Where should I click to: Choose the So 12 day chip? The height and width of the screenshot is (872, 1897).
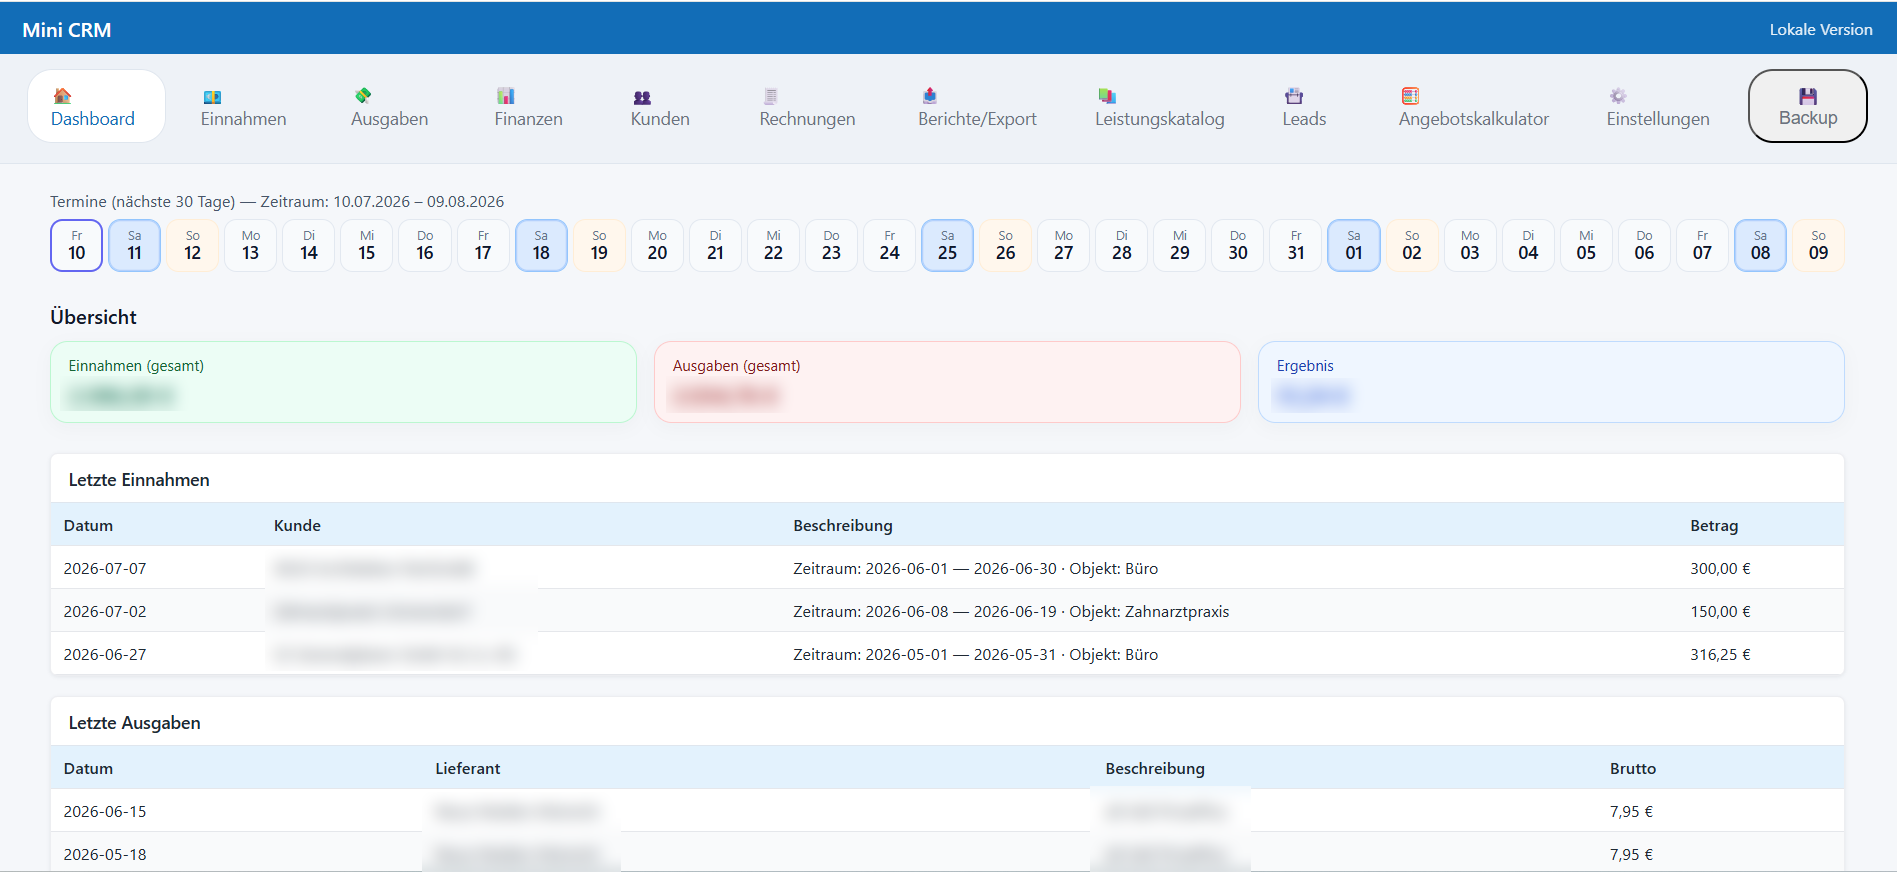(x=193, y=245)
